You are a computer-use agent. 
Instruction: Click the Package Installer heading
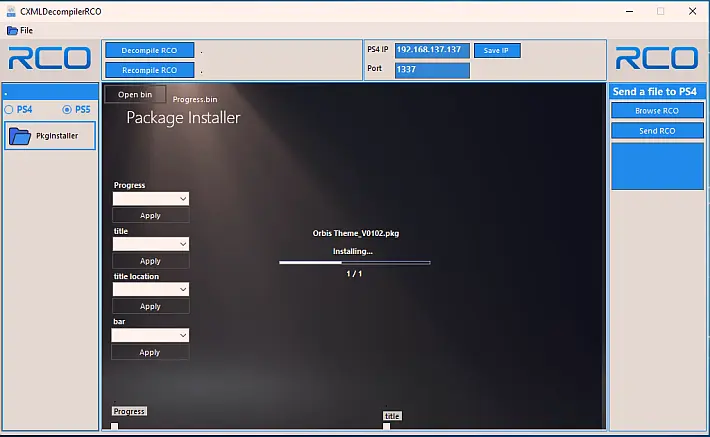[183, 118]
